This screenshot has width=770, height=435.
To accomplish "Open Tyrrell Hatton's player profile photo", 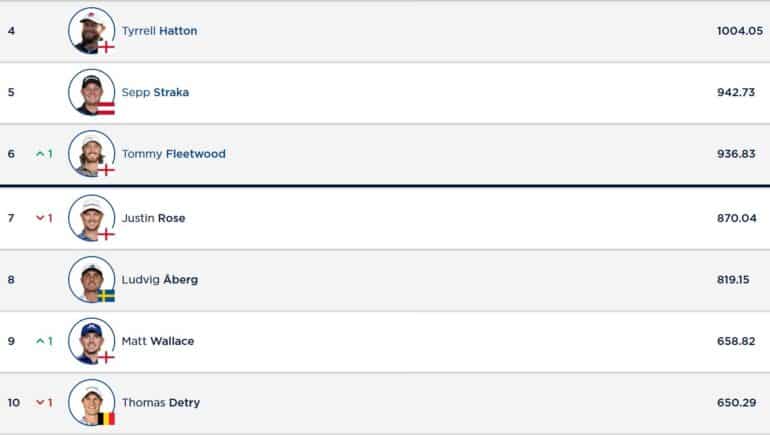I will (91, 30).
